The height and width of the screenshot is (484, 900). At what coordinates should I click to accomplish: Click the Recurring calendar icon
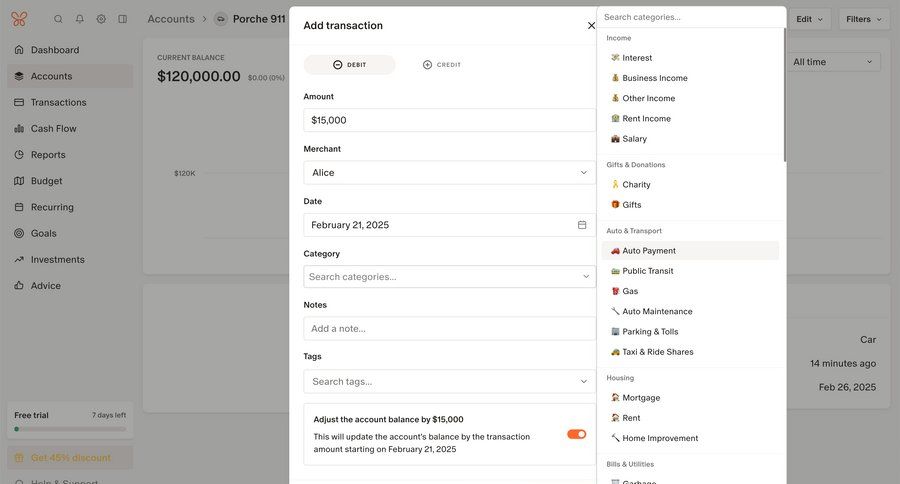click(x=19, y=207)
